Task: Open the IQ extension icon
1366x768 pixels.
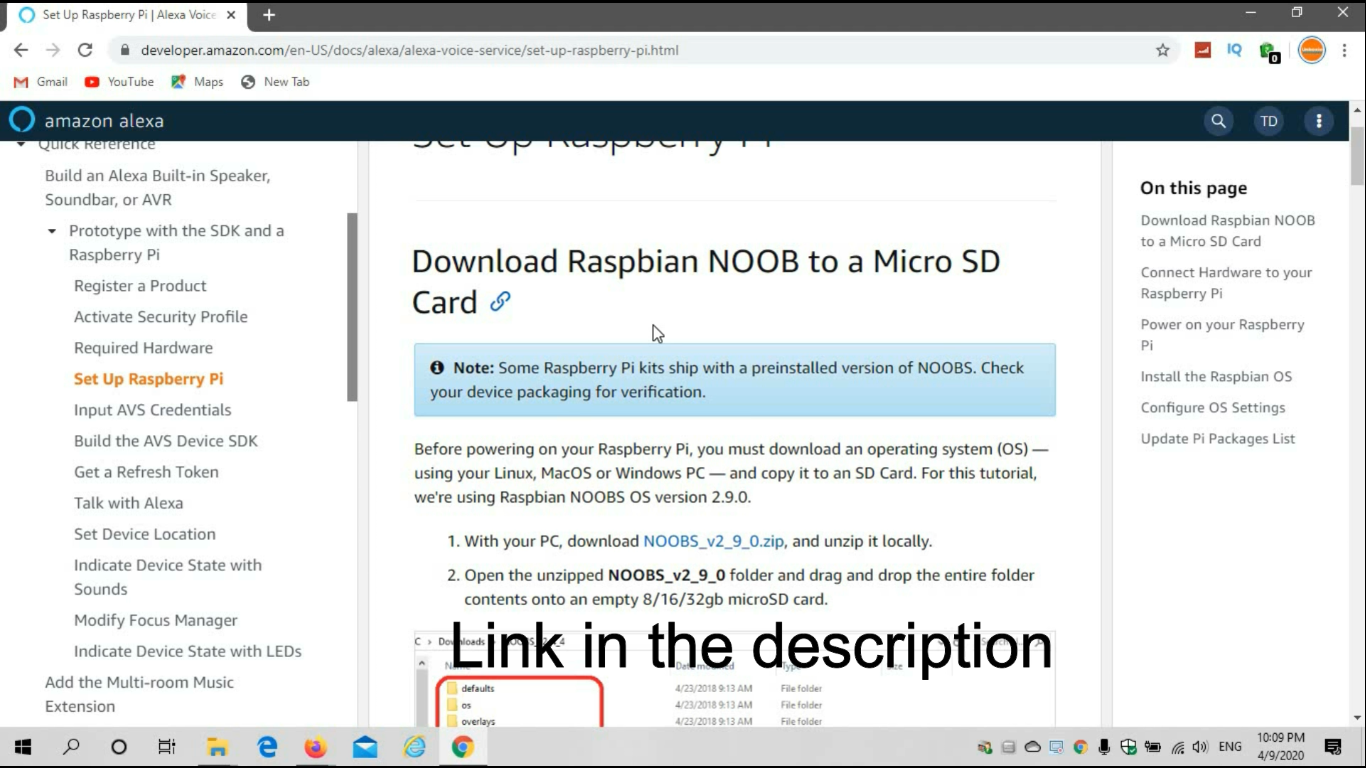Action: tap(1234, 50)
